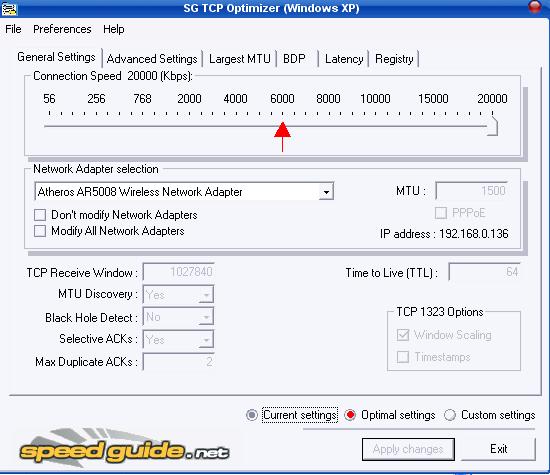Click the TCP Receive Window field
Viewport: 550px width, 475px height.
tap(178, 272)
